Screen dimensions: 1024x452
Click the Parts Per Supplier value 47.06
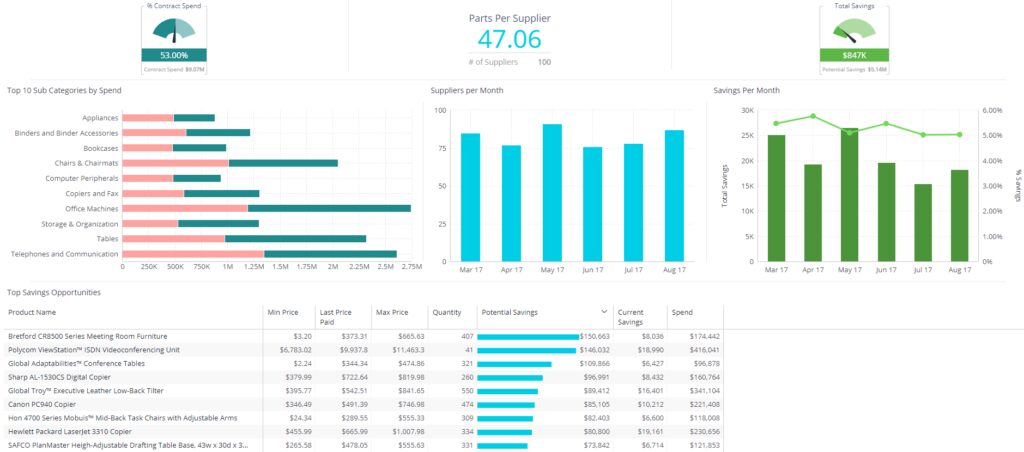click(x=509, y=40)
